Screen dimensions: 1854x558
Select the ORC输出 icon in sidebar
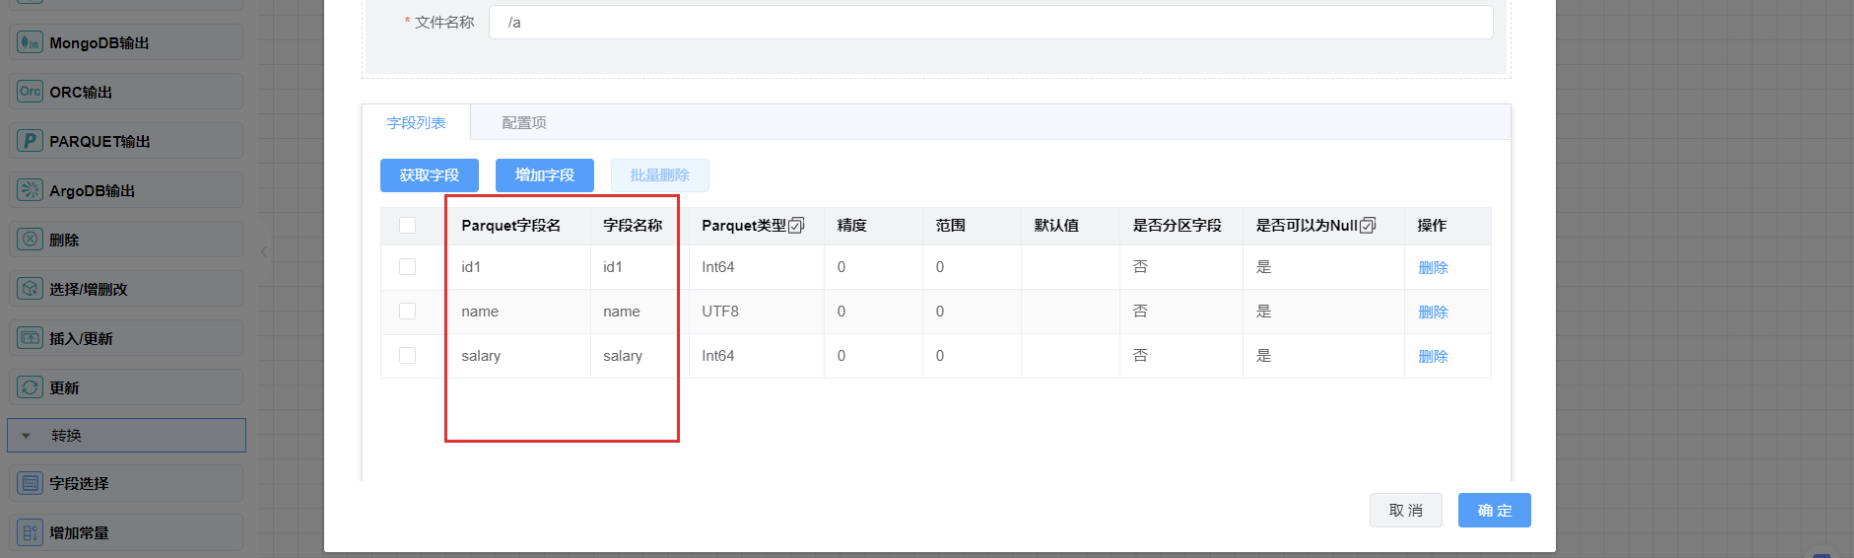coord(30,91)
